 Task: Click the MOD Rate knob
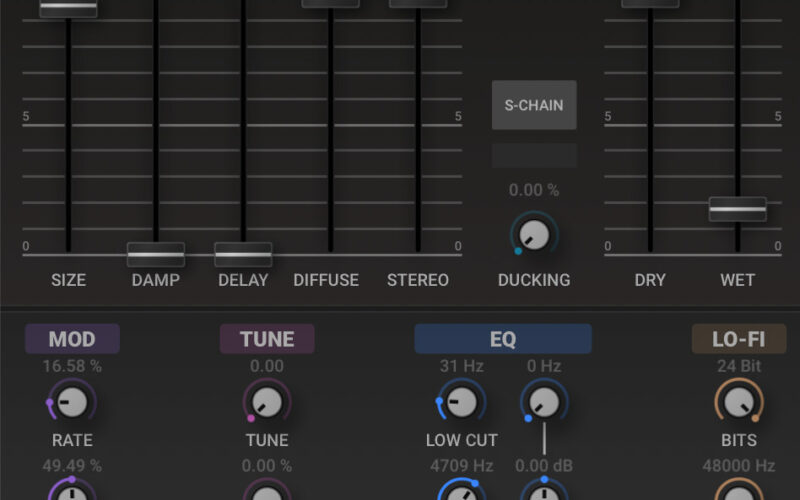tap(72, 403)
